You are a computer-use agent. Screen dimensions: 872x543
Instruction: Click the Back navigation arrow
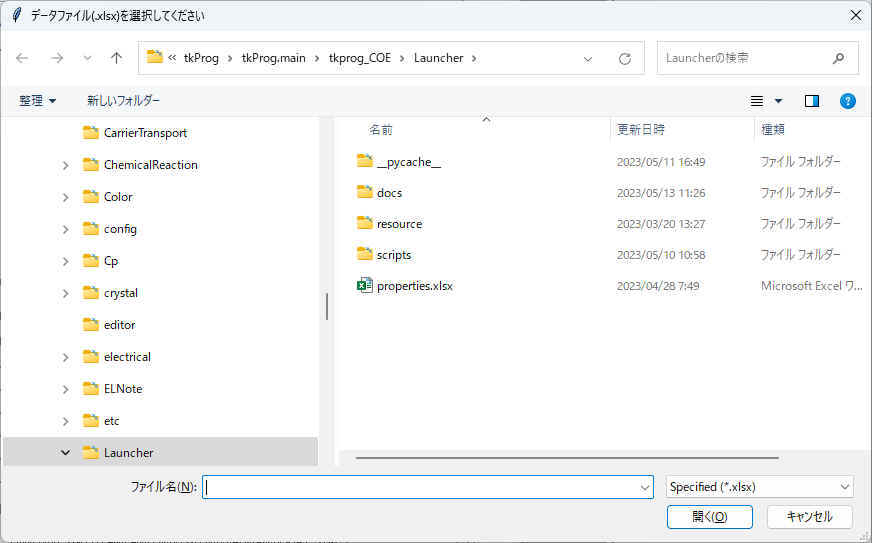22,58
